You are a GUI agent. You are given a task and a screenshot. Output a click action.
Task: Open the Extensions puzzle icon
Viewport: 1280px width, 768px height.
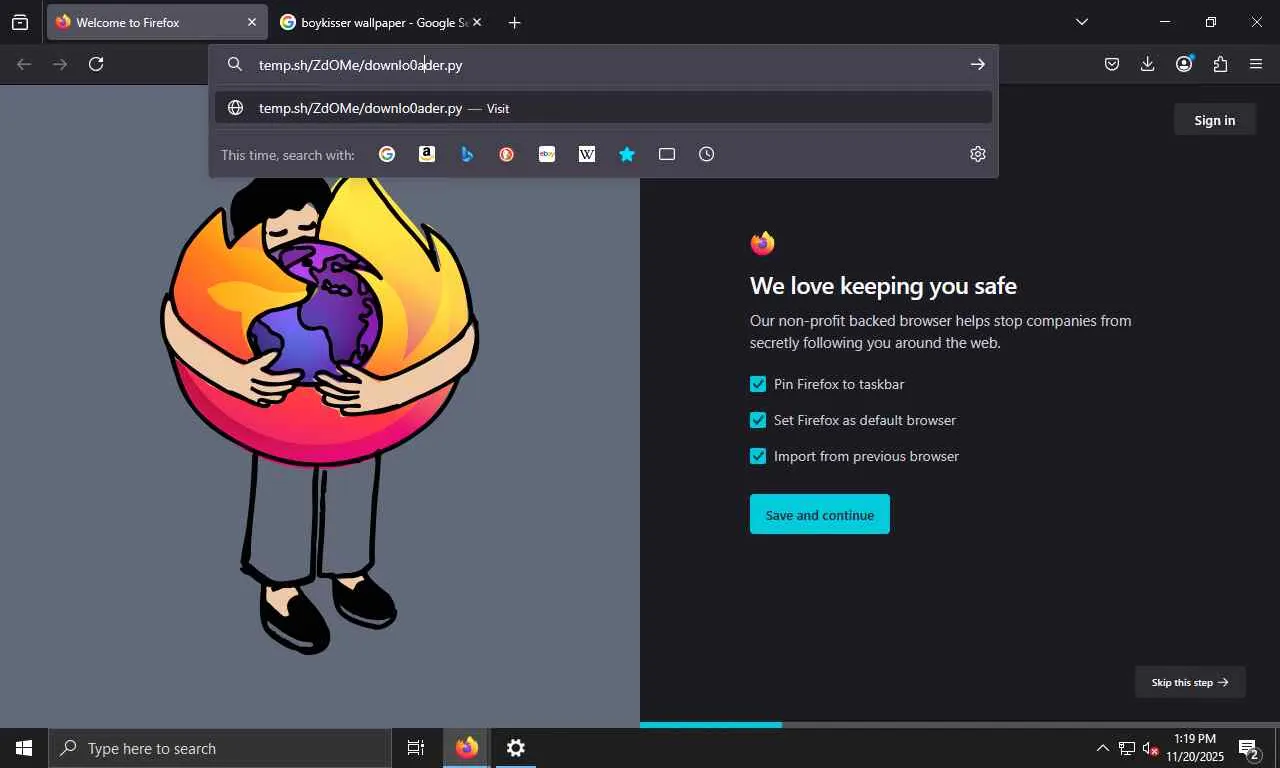(1220, 64)
